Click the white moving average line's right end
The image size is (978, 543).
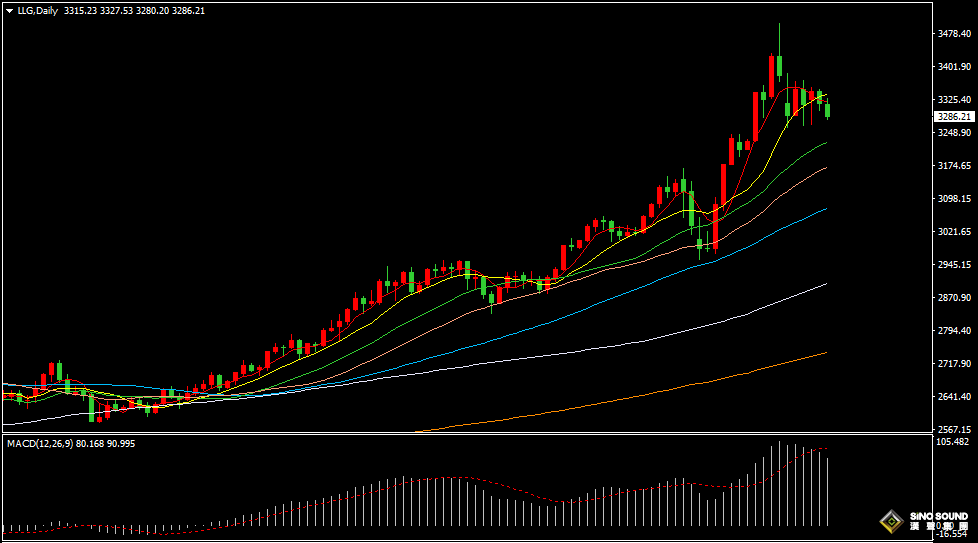[x=825, y=284]
